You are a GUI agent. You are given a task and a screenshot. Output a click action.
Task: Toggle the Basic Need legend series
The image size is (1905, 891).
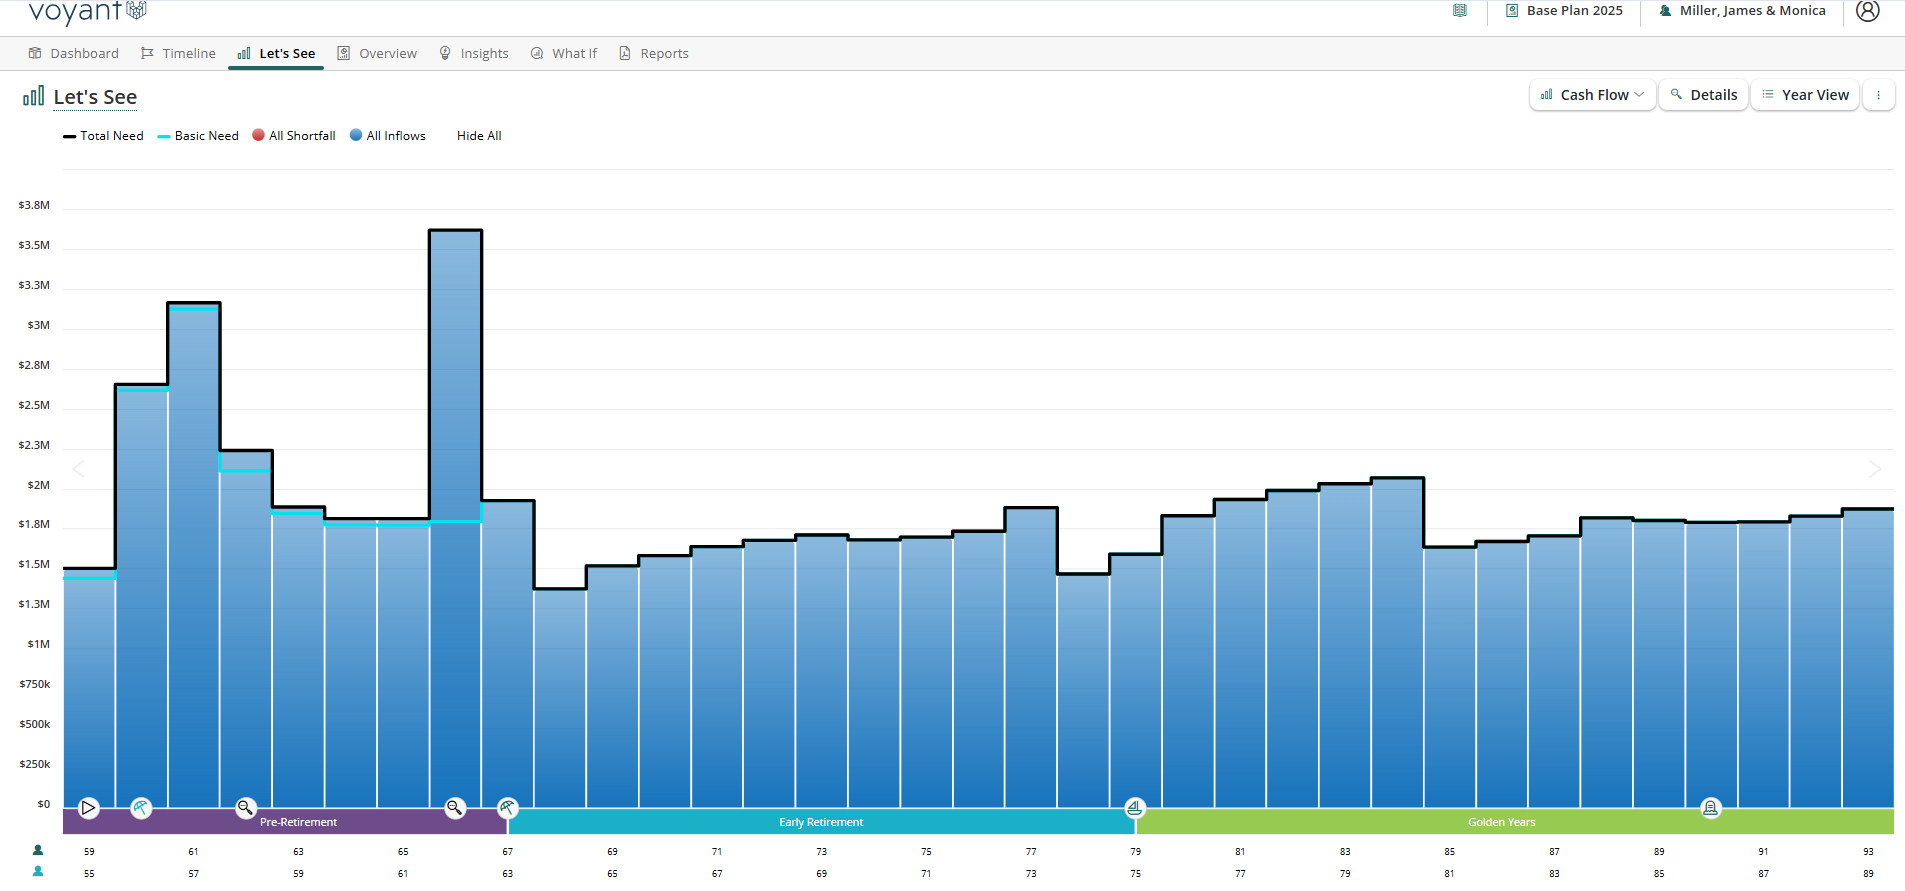click(x=198, y=136)
